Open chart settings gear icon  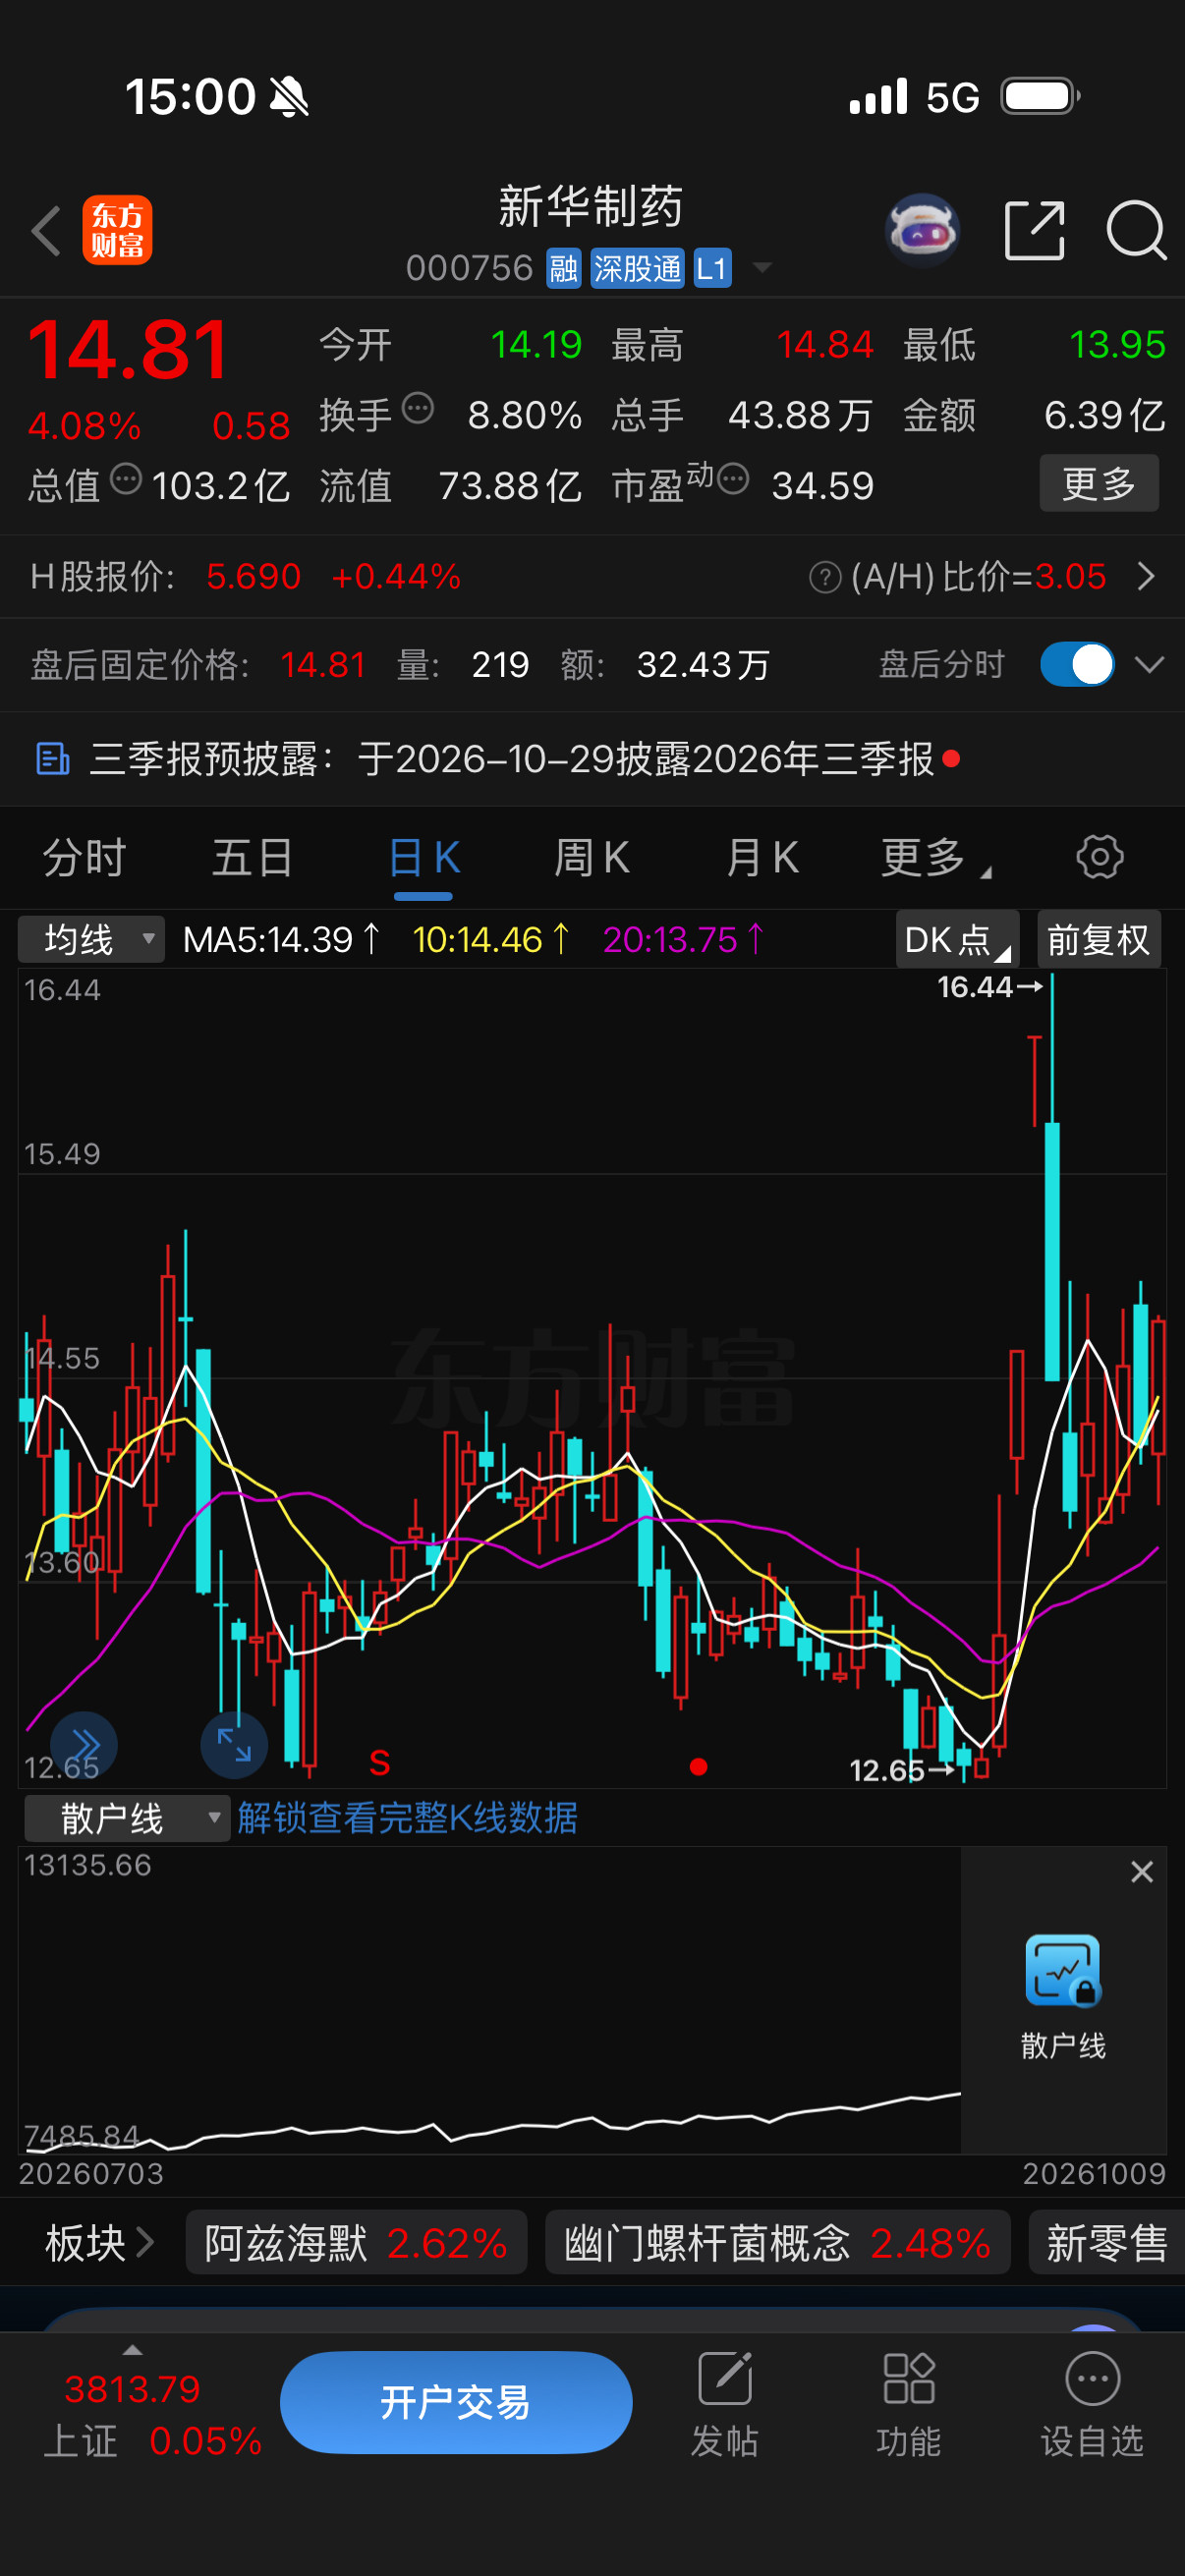click(1100, 857)
